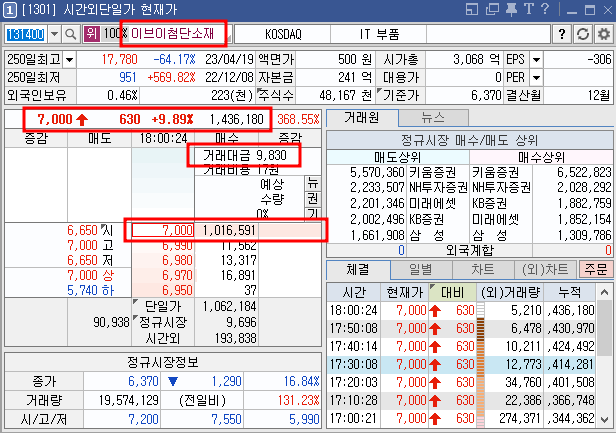Click the 외국계합 row label

(x=469, y=250)
